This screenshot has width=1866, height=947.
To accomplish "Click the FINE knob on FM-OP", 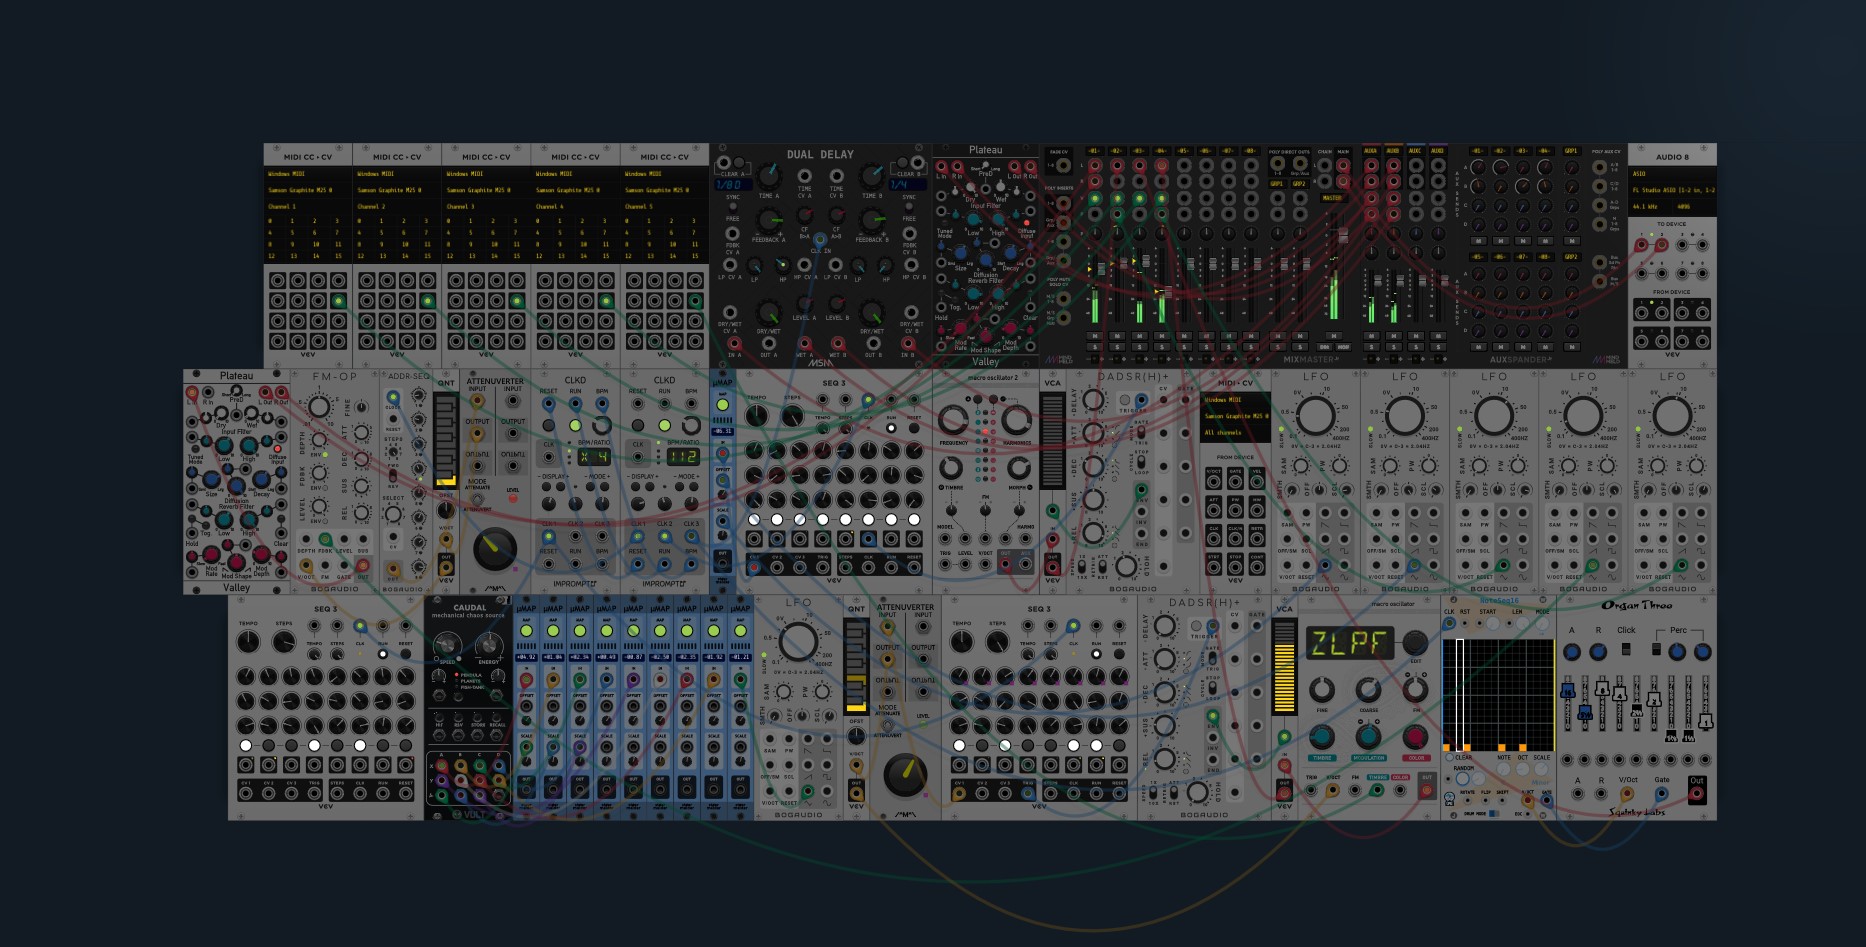I will (x=361, y=407).
